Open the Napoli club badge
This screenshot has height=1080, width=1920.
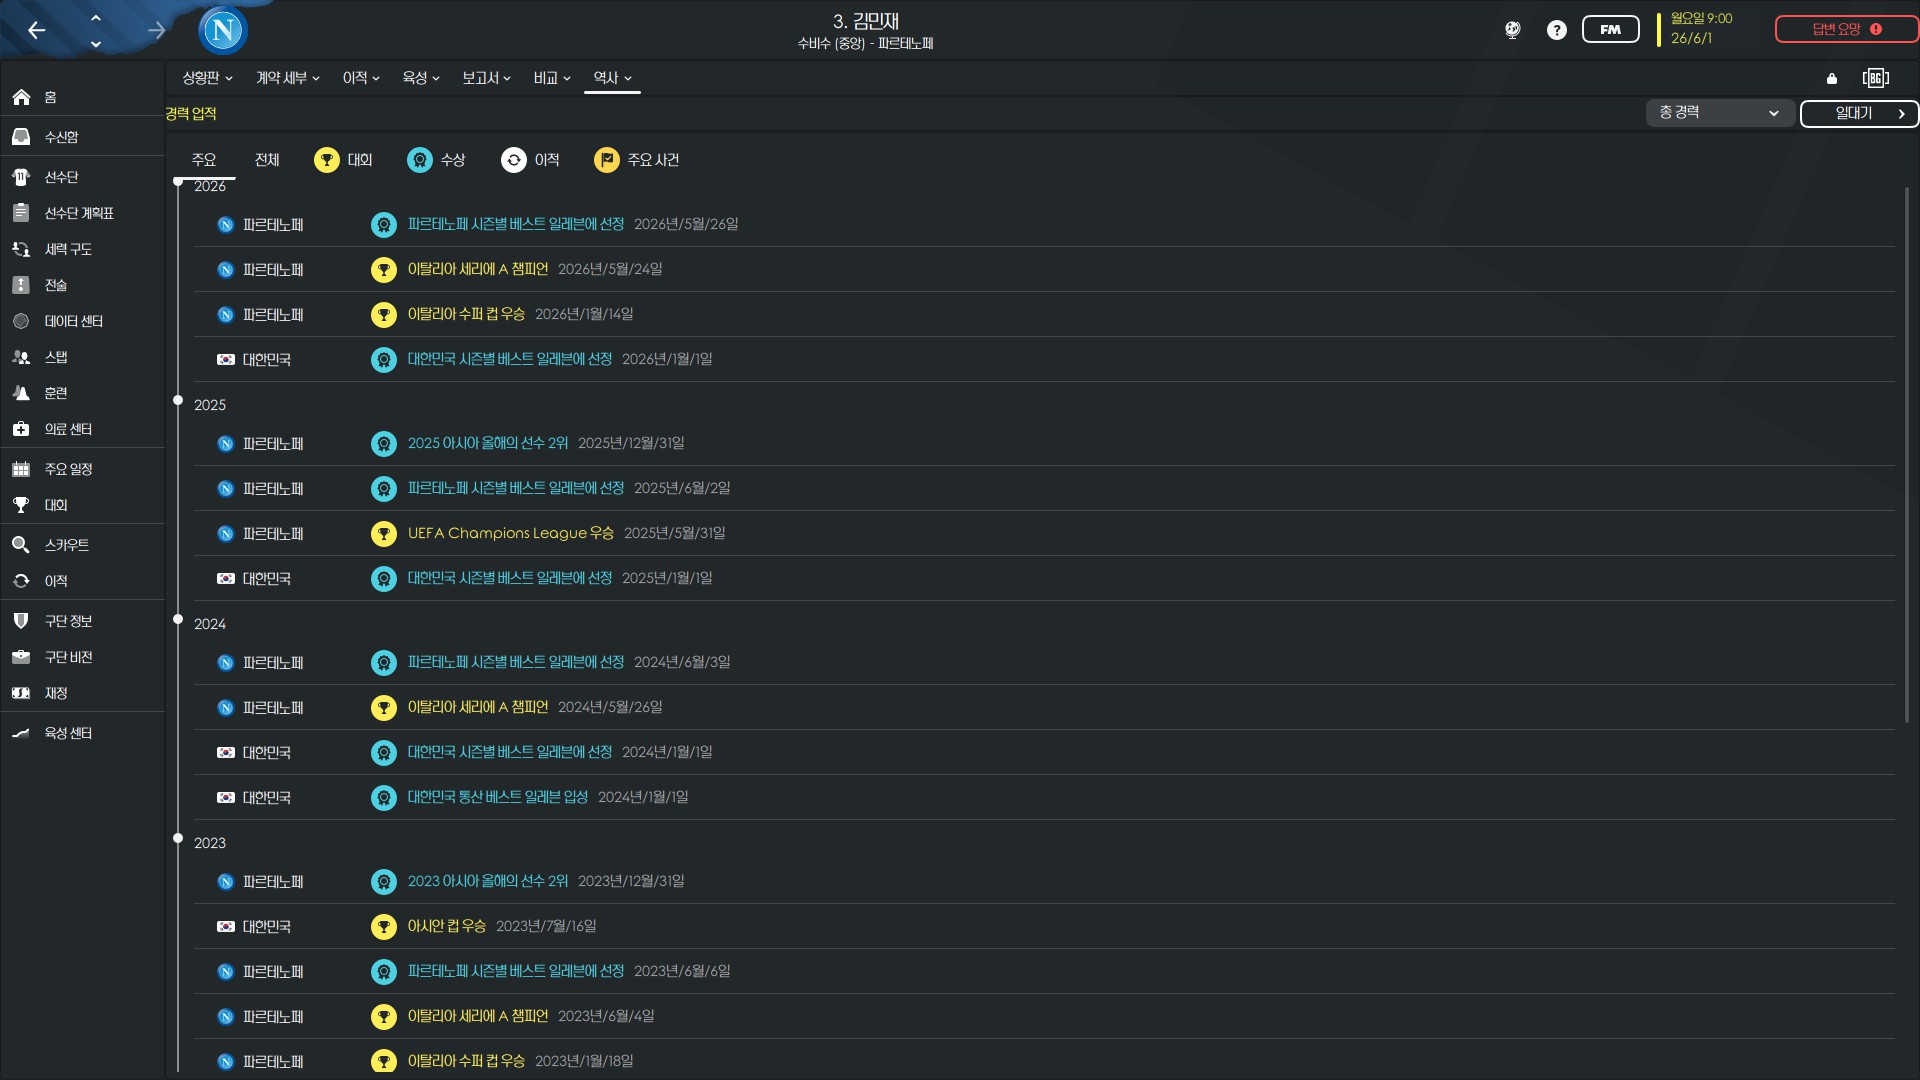[x=223, y=30]
